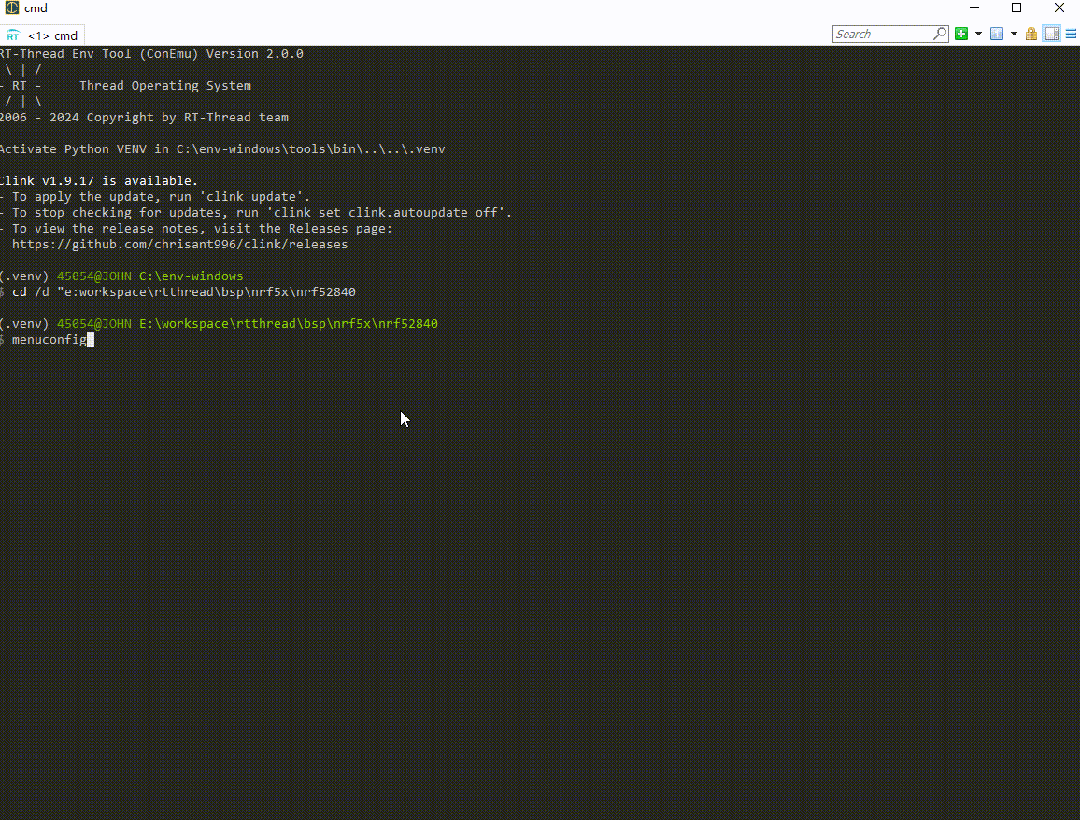Click the dotted-frame view icon beside the hamburger menu

1052,33
